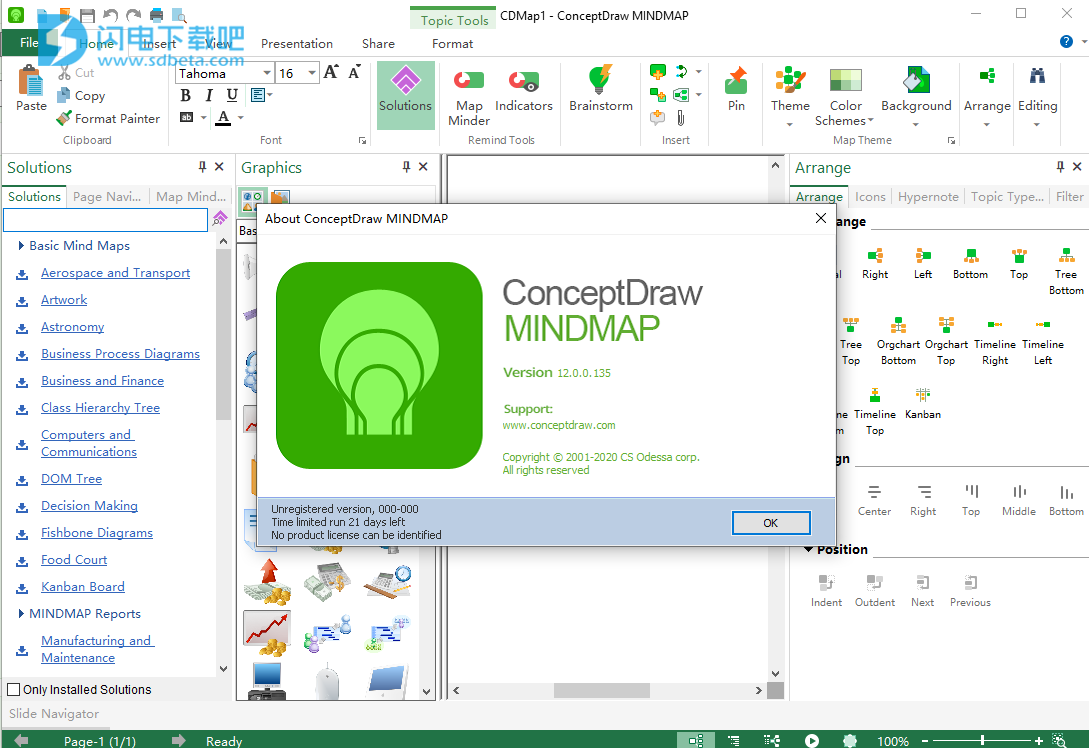Click OK in About dialog
Screen dimensions: 1089x748
click(x=771, y=523)
